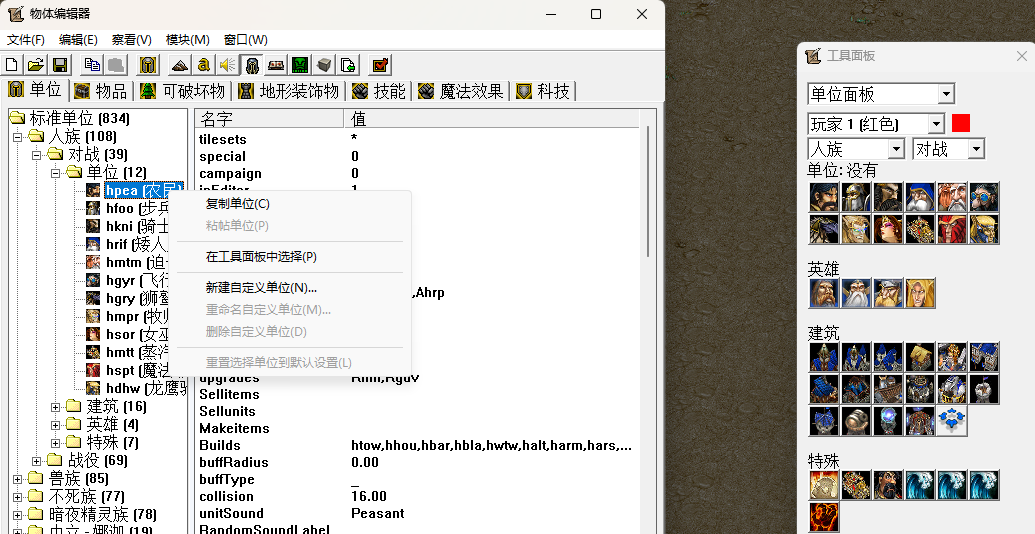Choose the yellow-roofed Farm building icon

tap(920, 357)
